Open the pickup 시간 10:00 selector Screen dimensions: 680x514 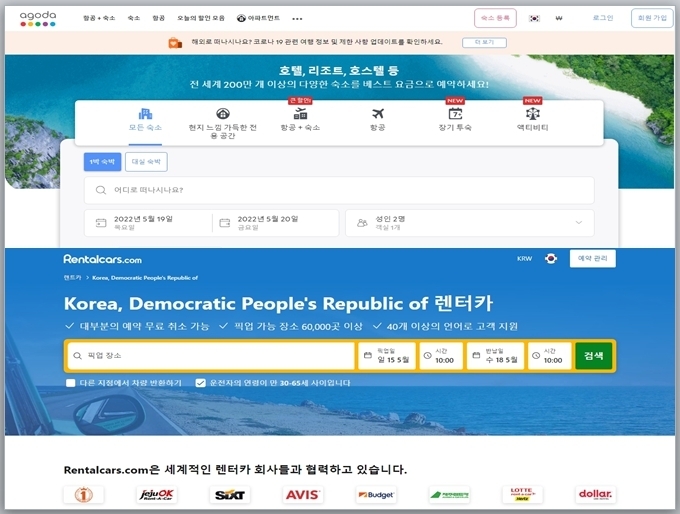(441, 356)
